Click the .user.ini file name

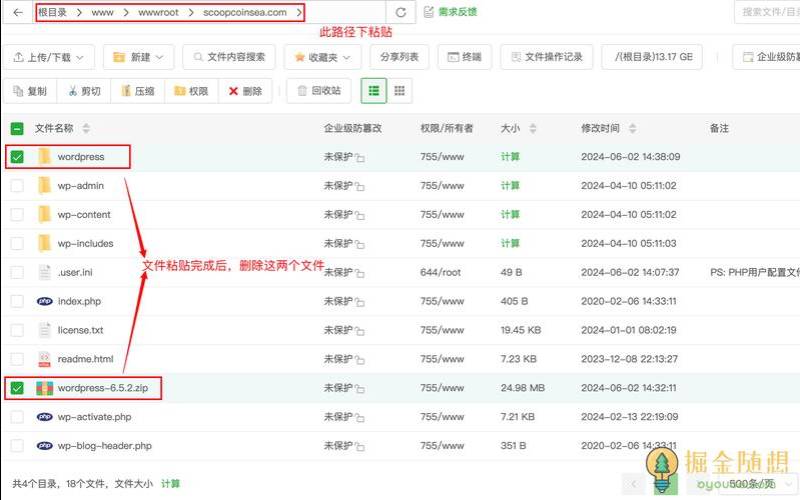tap(75, 272)
